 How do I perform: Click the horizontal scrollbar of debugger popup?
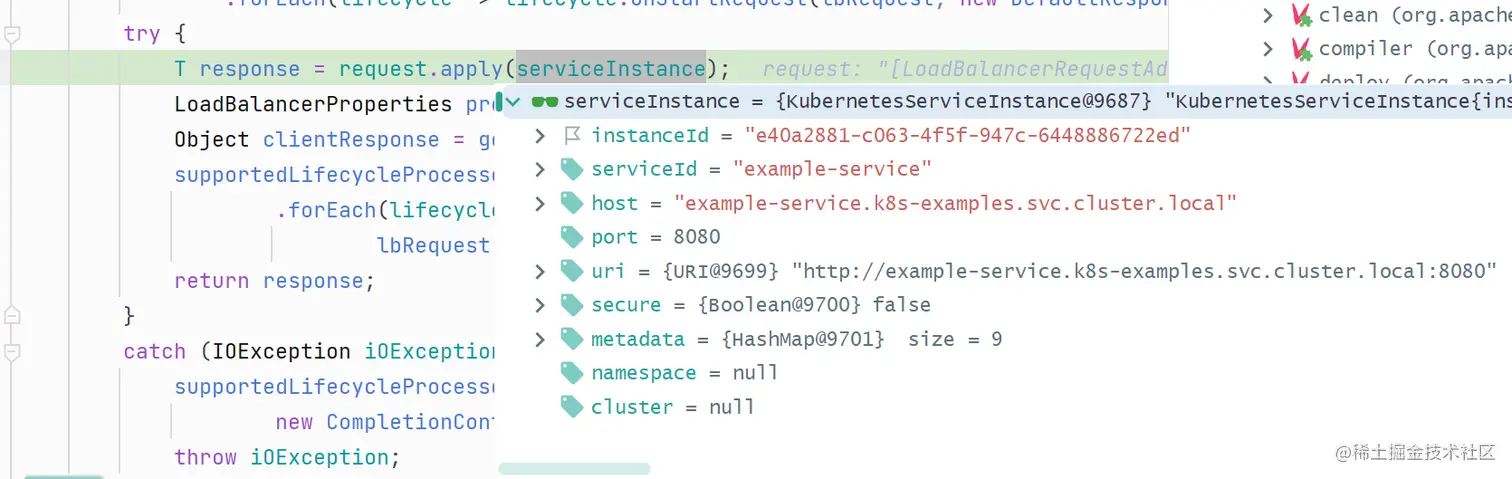[574, 469]
